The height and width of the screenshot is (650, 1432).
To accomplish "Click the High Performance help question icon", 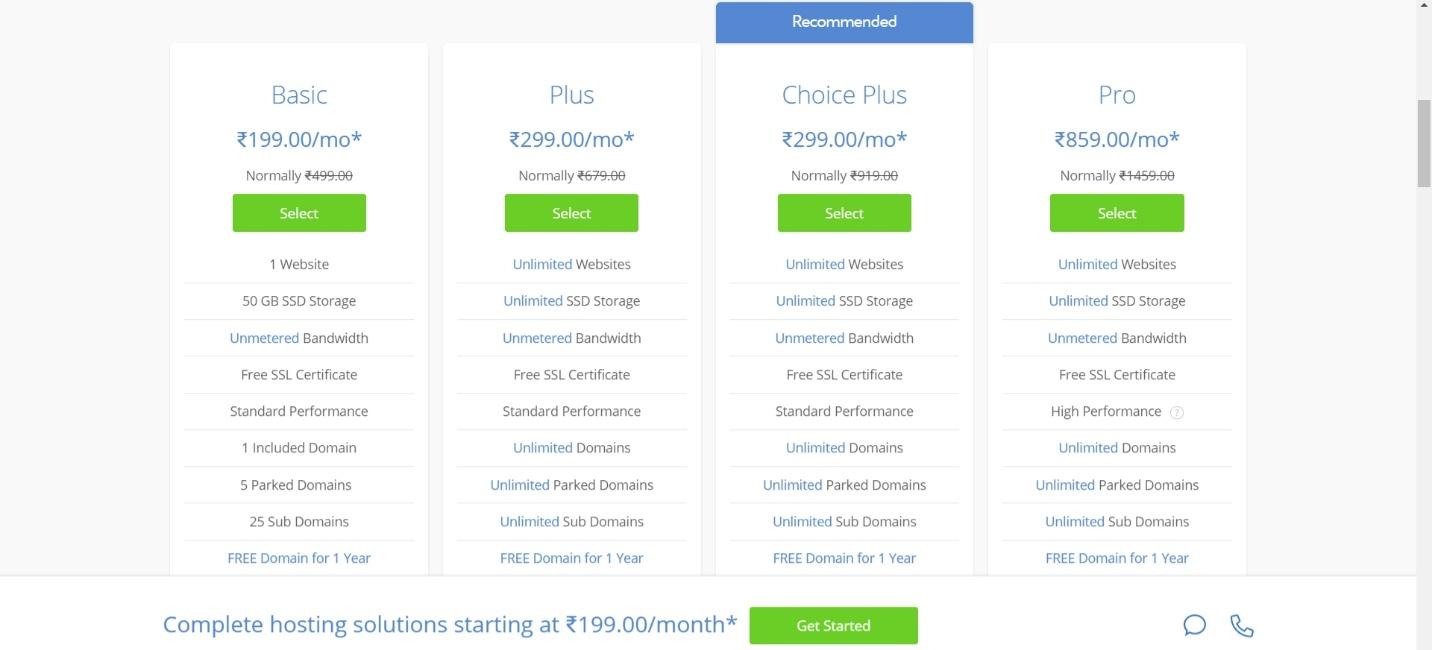I will pos(1177,412).
